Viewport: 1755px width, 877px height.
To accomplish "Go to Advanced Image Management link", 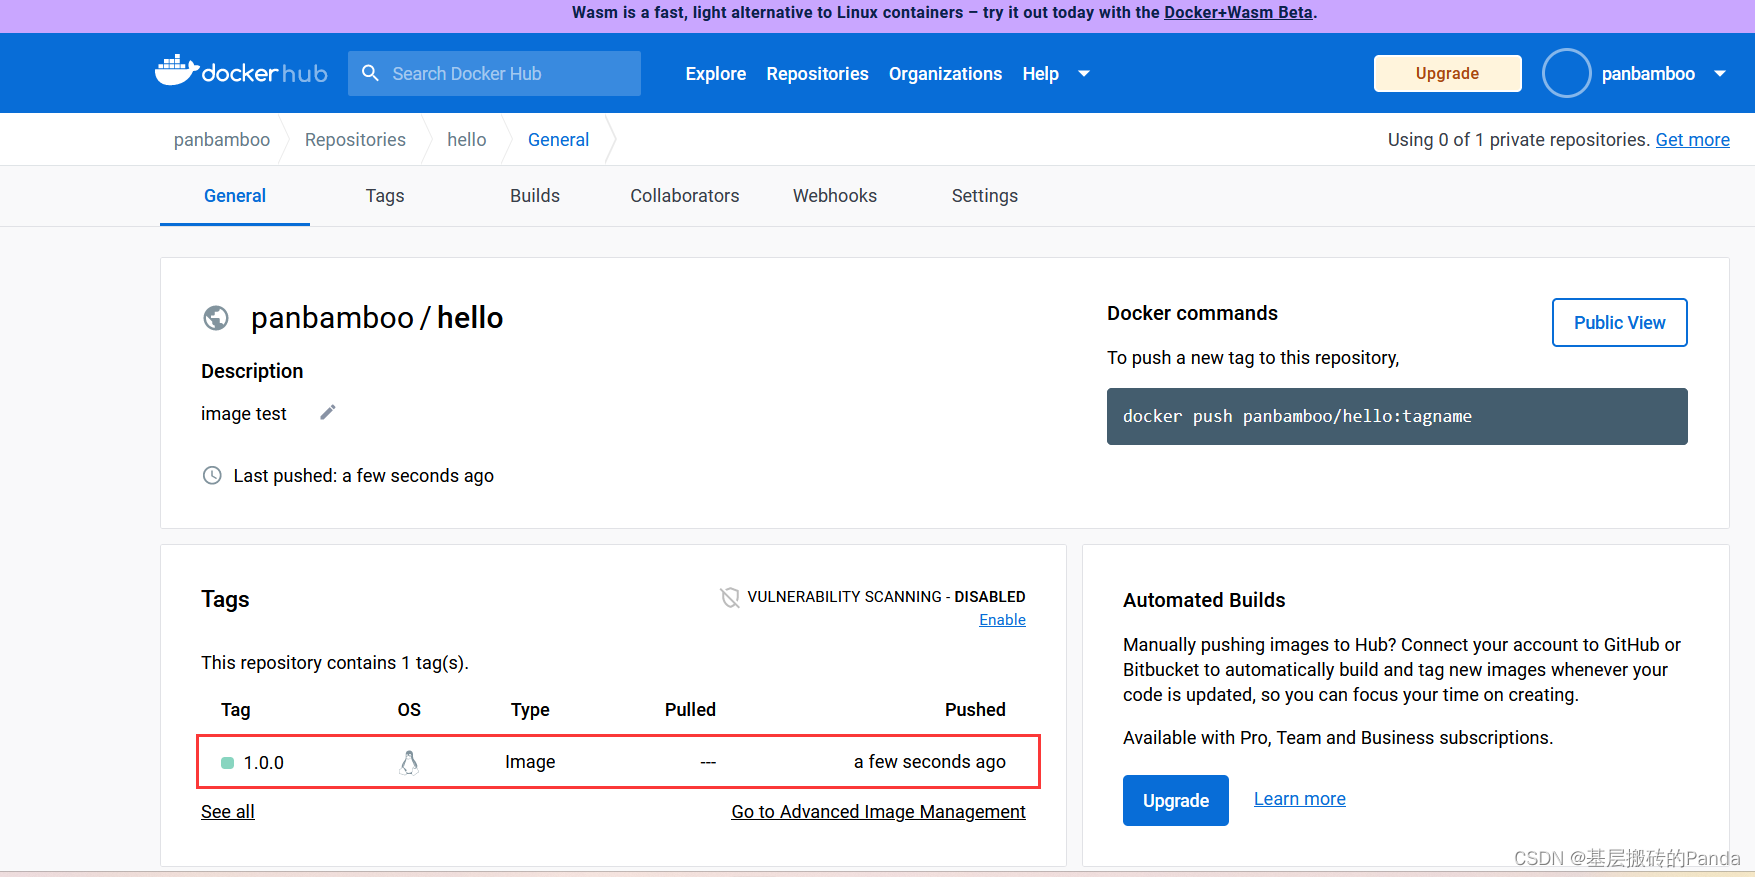I will pos(878,812).
